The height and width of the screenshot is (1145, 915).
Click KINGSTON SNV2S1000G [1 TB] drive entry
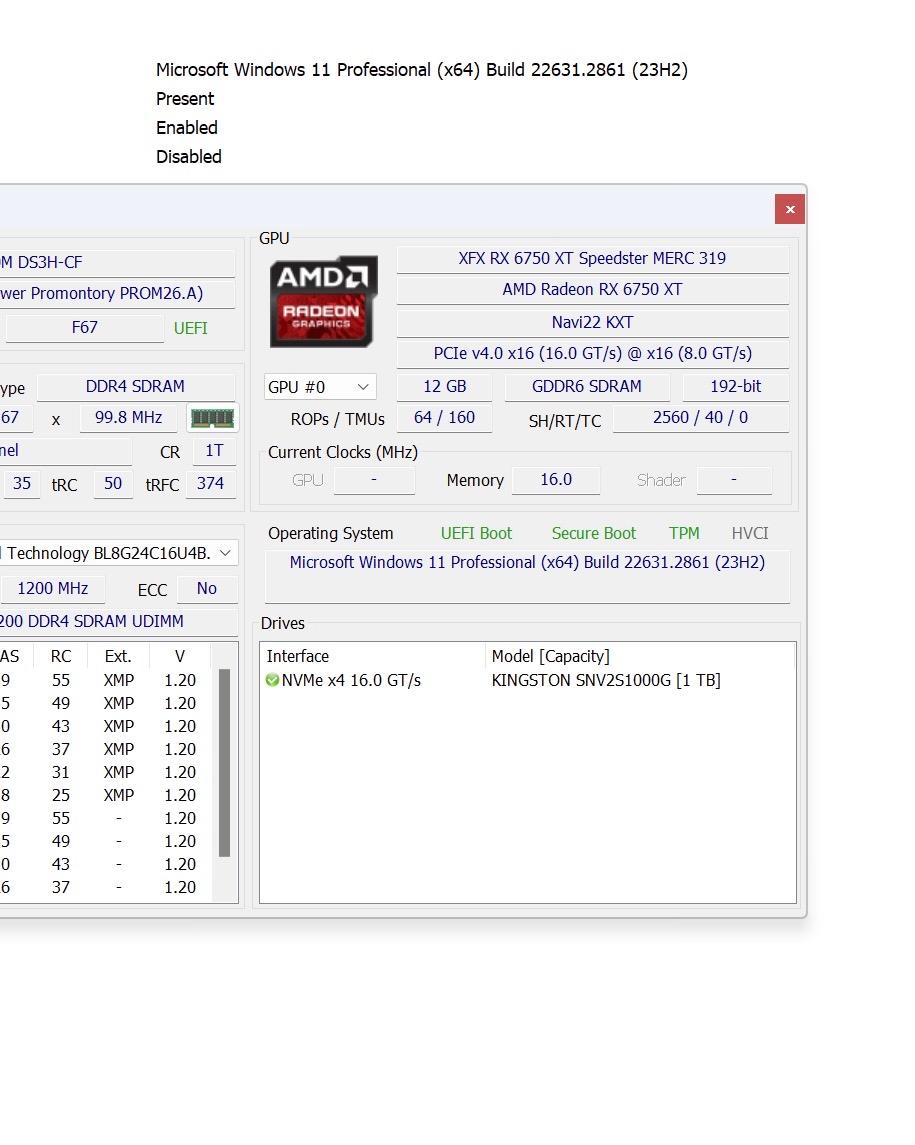(x=606, y=680)
